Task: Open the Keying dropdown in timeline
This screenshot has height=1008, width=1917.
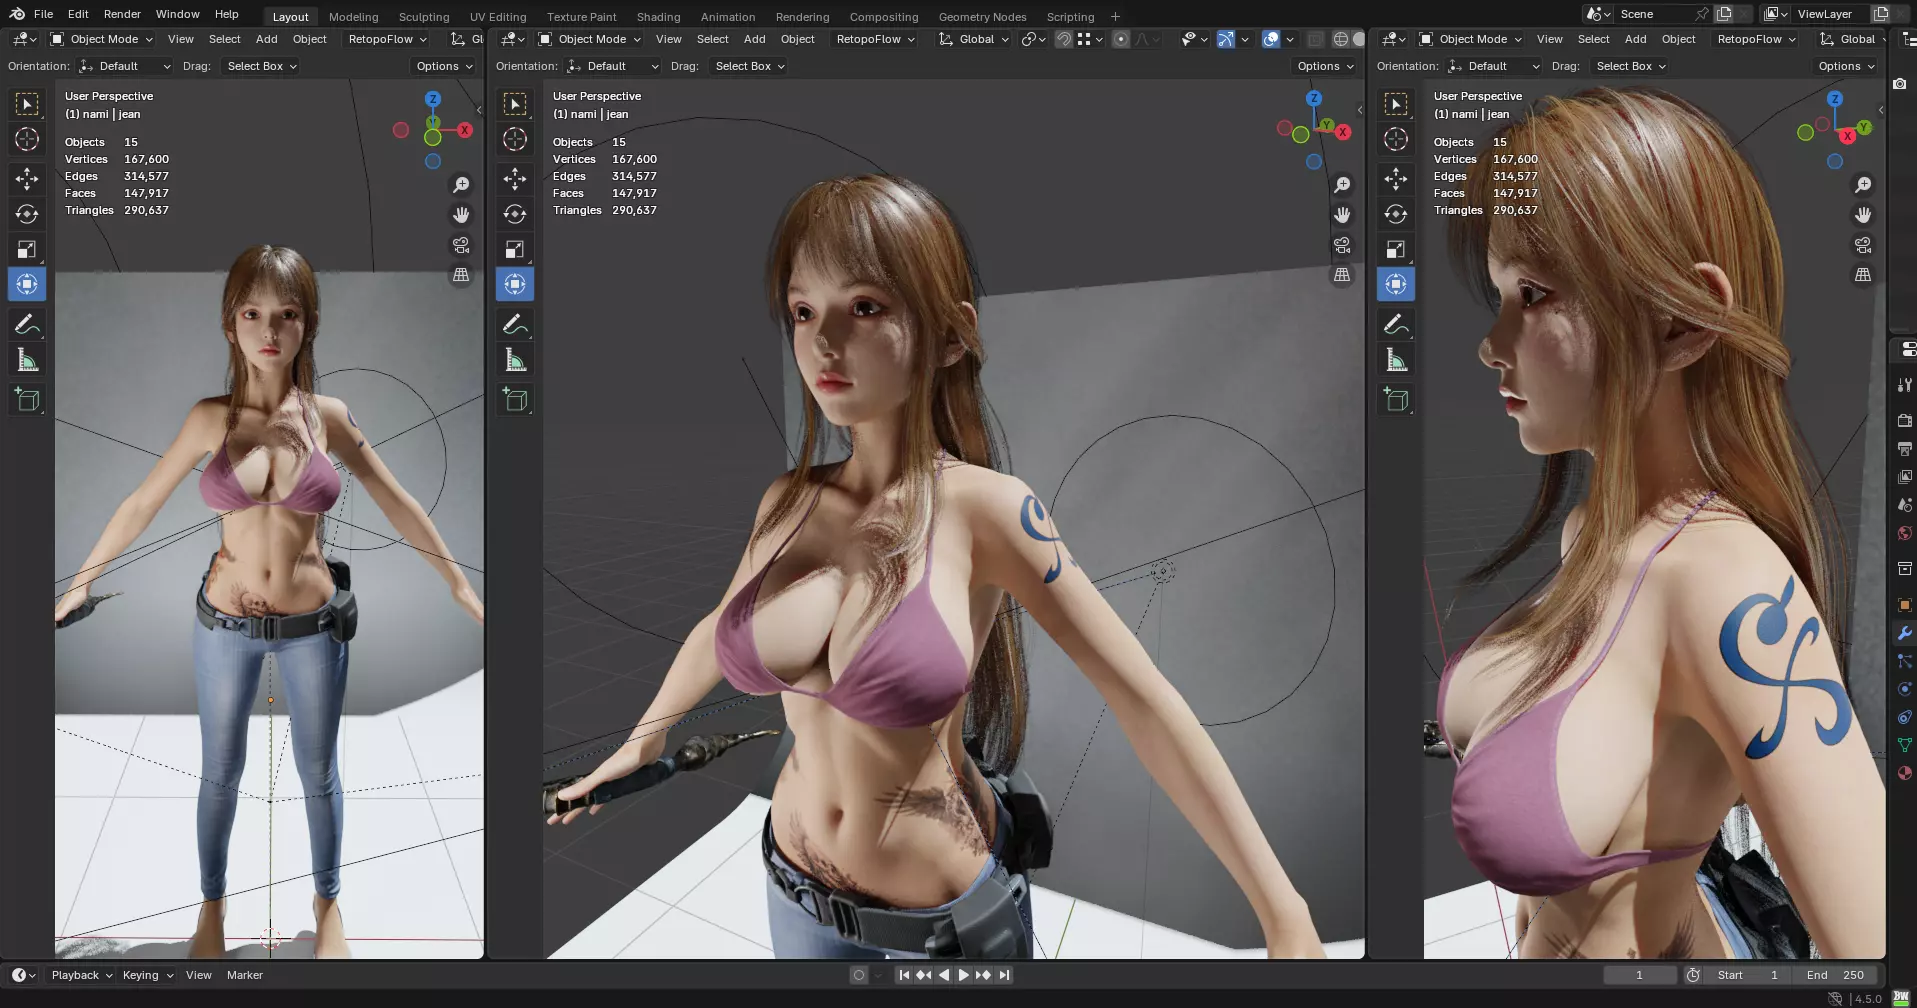Action: pyautogui.click(x=147, y=975)
